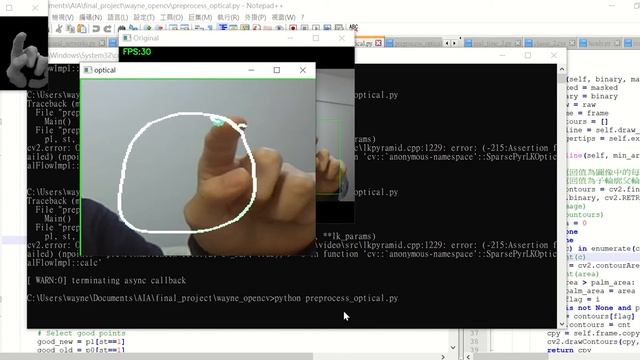Click the Cut icon in Notepad++ toolbar
Viewport: 640px width, 360px height.
59,29
